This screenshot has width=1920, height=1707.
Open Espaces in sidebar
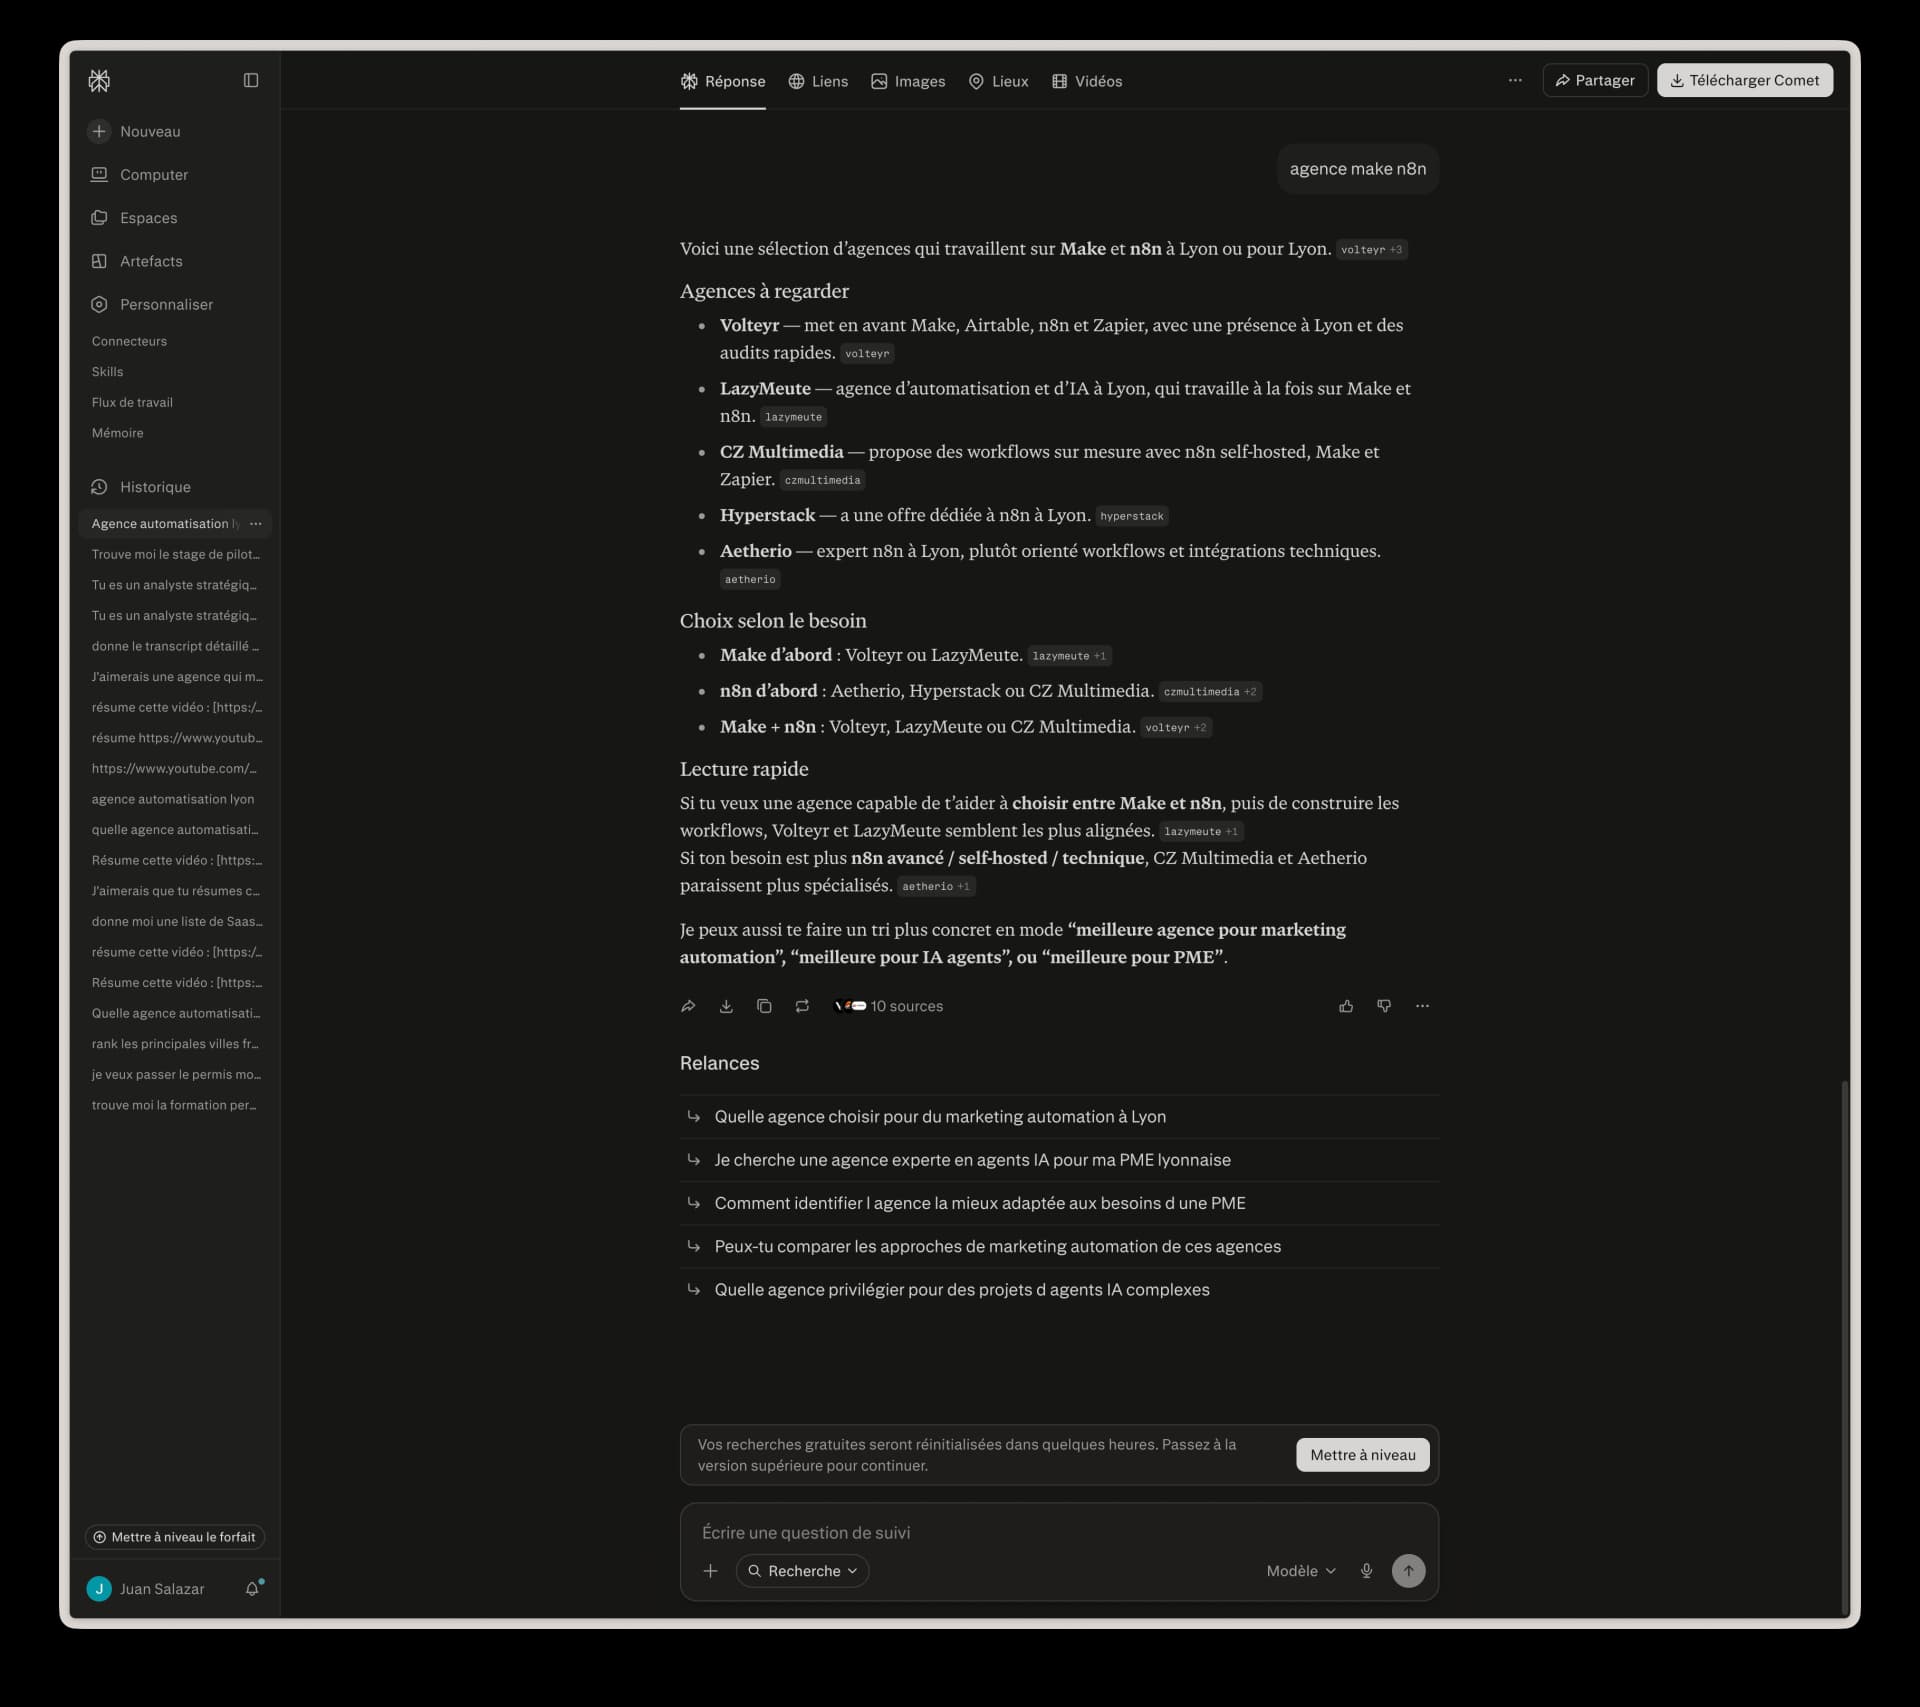134,217
